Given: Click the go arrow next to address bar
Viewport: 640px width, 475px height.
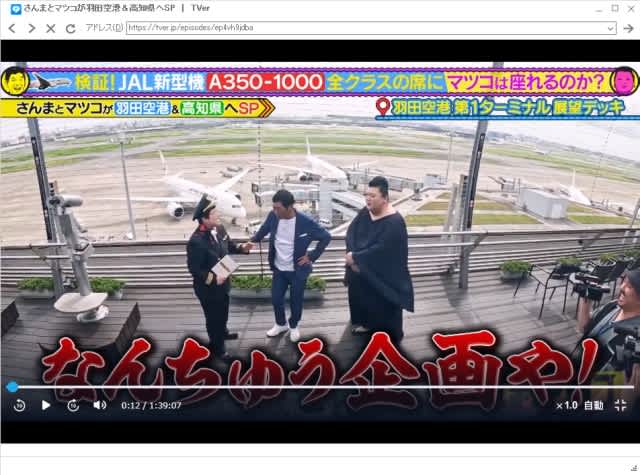Looking at the screenshot, I should (628, 28).
